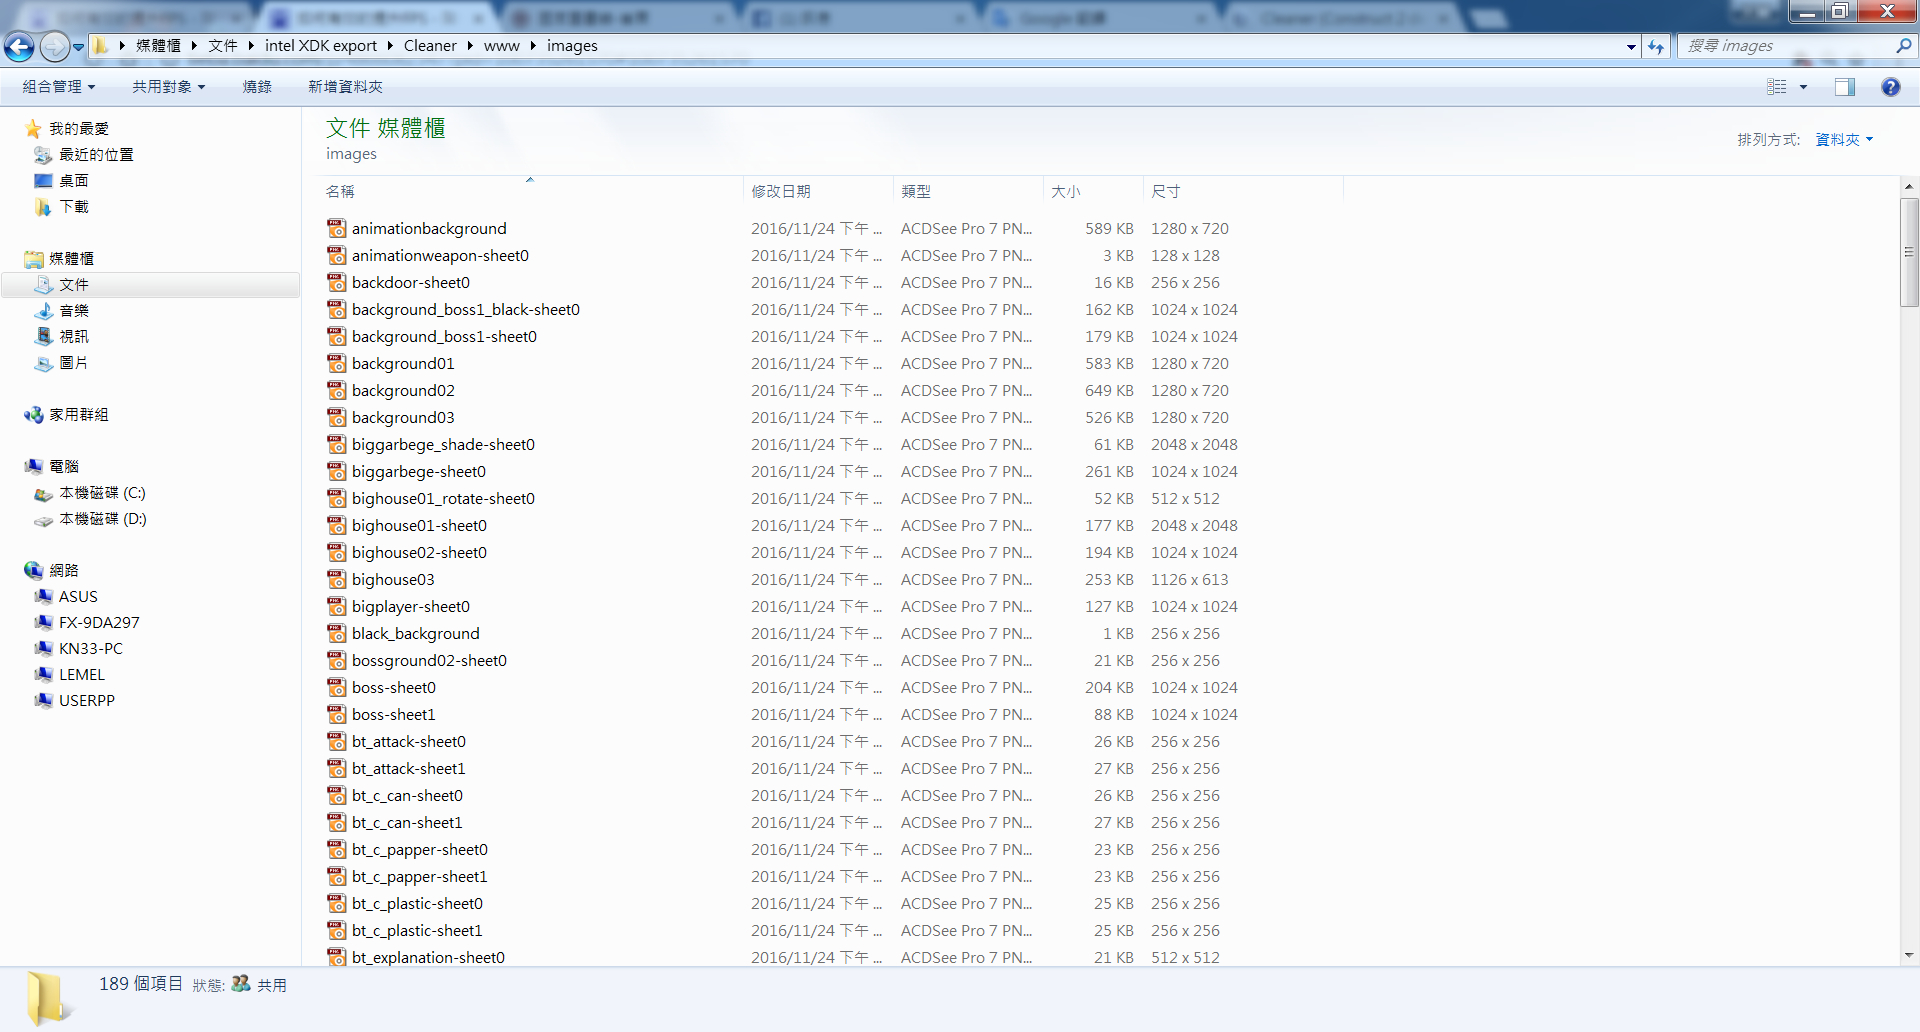This screenshot has width=1920, height=1032.
Task: Click the 新增資料夾 button
Action: point(345,87)
